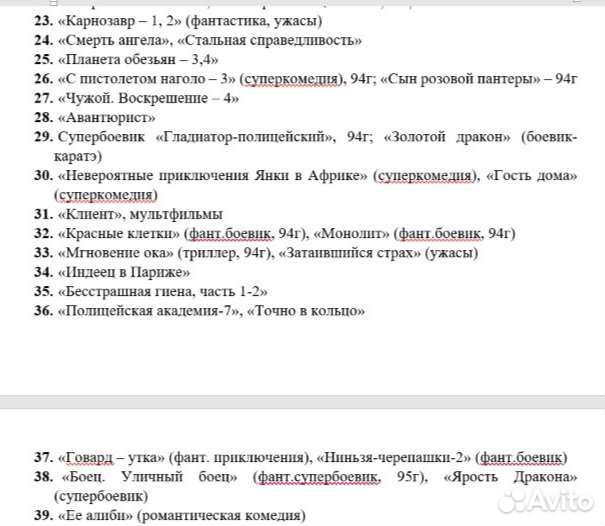The height and width of the screenshot is (526, 605).
Task: Click «Ярость Дракона» title
Action: coord(511,477)
